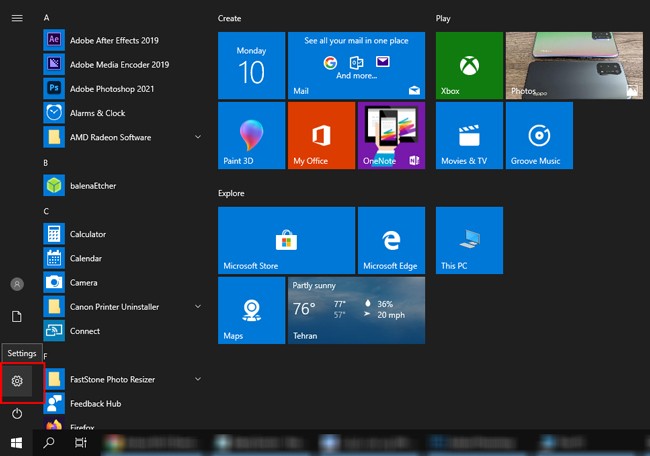Open the This PC tile
The width and height of the screenshot is (650, 456).
469,240
